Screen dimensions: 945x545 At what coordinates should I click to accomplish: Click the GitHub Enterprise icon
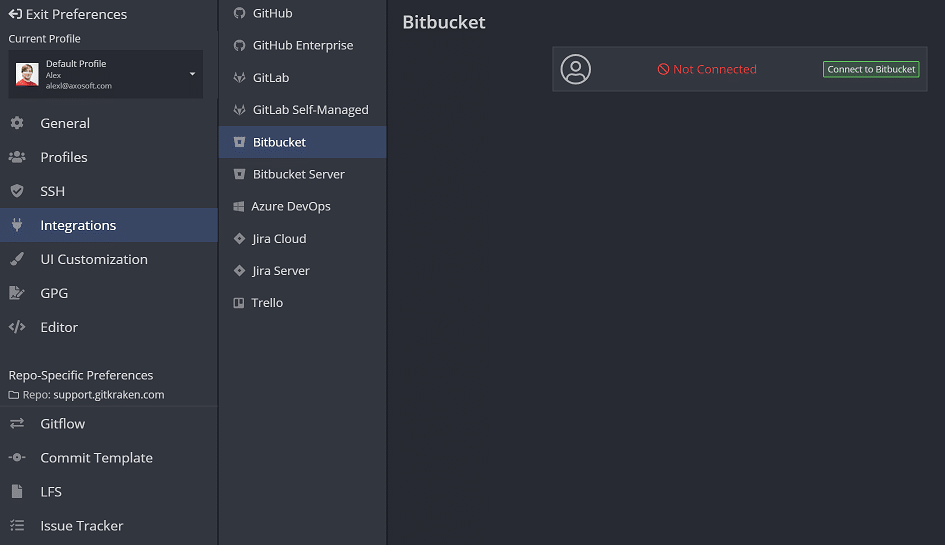coord(239,45)
